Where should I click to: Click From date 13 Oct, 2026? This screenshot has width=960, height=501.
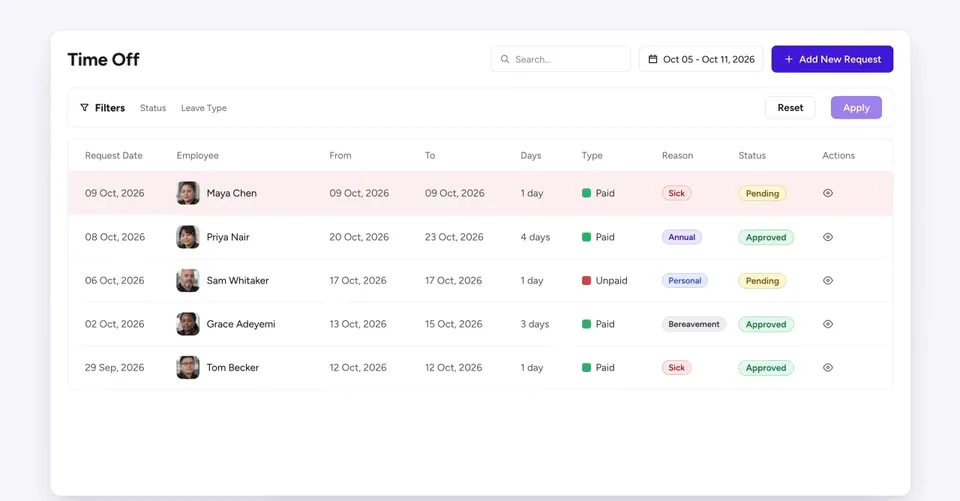click(358, 324)
